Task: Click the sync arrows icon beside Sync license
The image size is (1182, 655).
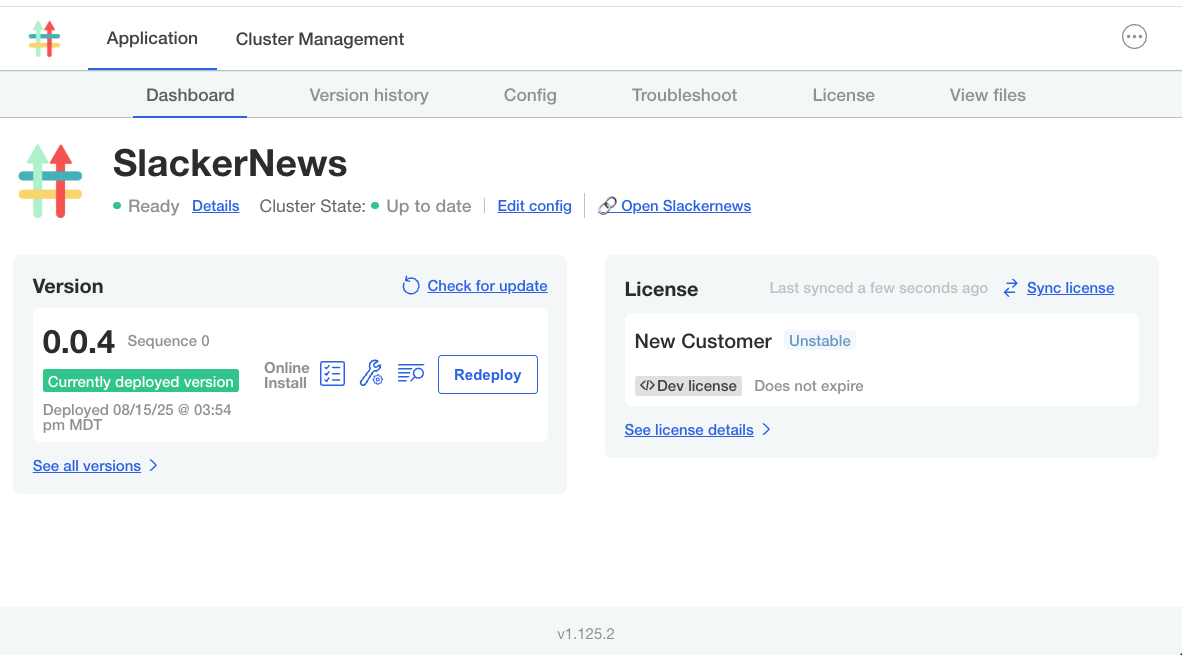Action: pos(1009,288)
